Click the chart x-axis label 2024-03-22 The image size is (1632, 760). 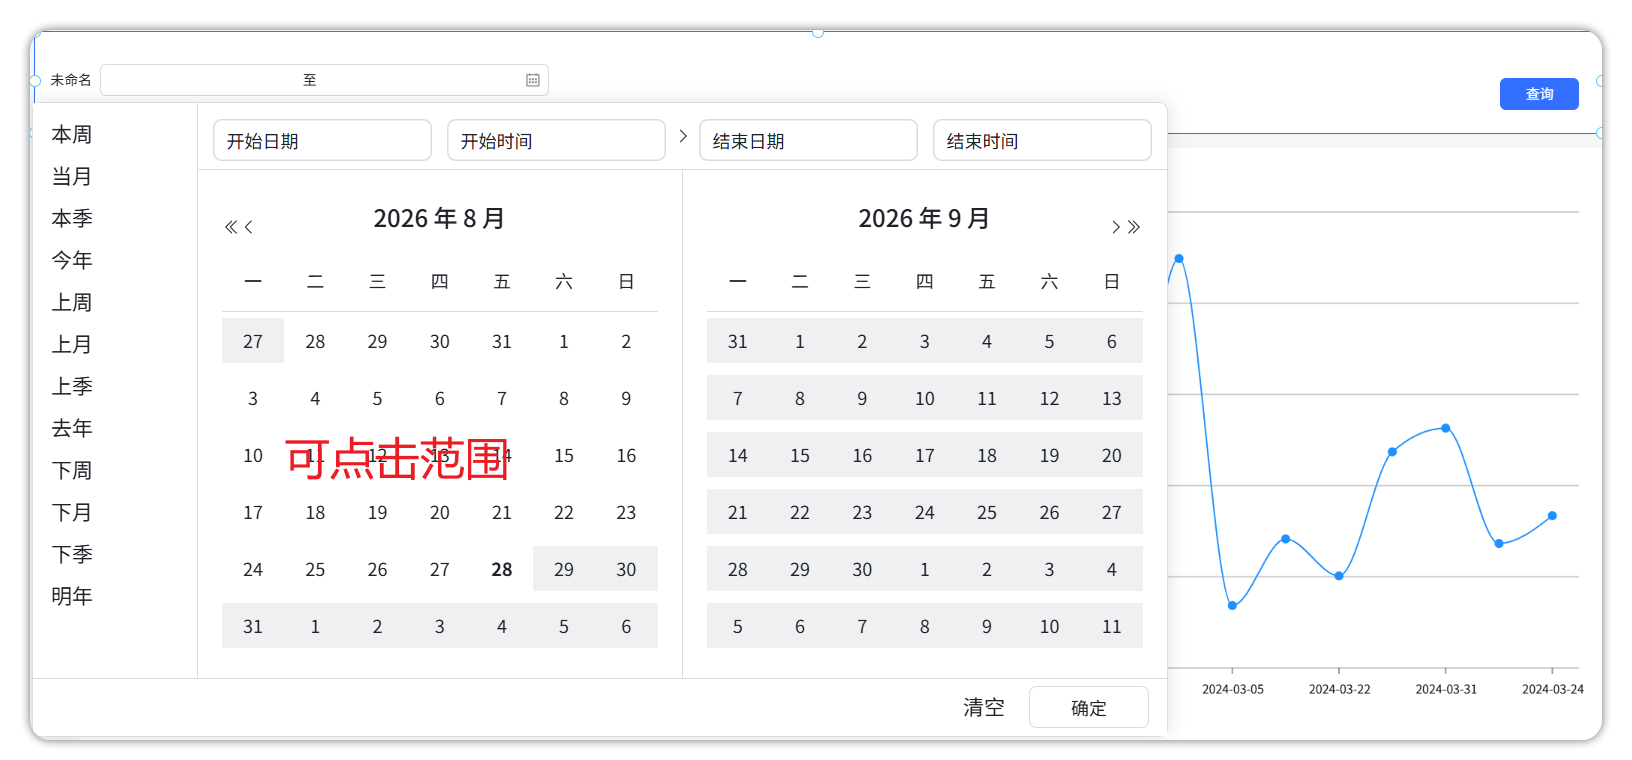1339,689
